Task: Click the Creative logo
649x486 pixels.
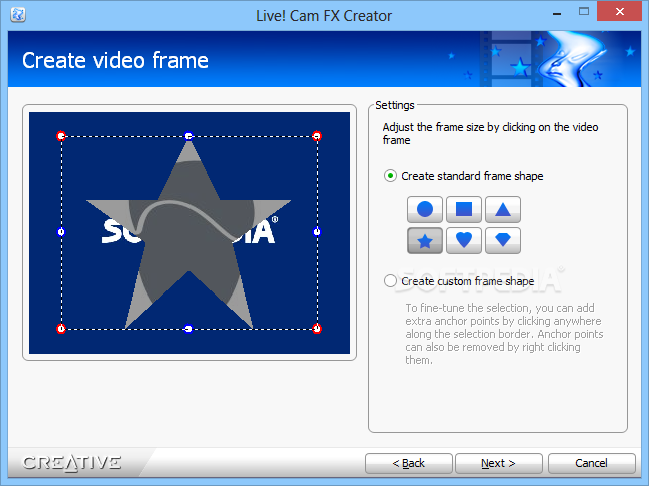Action: point(72,463)
